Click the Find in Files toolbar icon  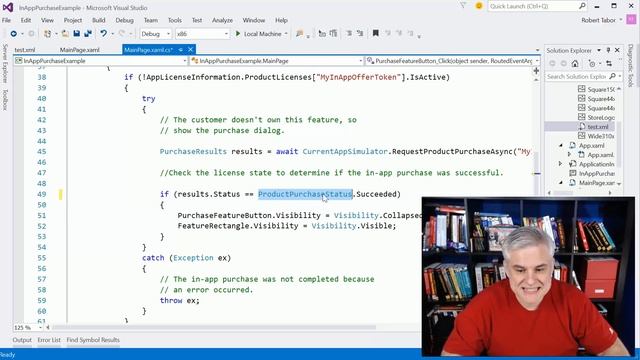(300, 34)
